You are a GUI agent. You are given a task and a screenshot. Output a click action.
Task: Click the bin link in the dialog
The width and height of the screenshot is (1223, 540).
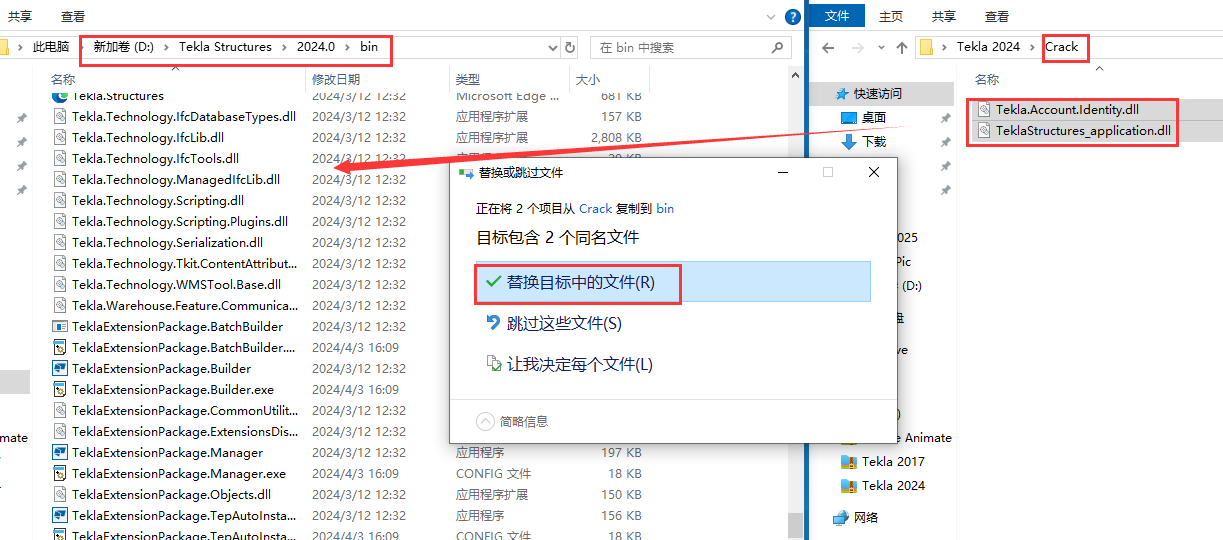(x=665, y=209)
